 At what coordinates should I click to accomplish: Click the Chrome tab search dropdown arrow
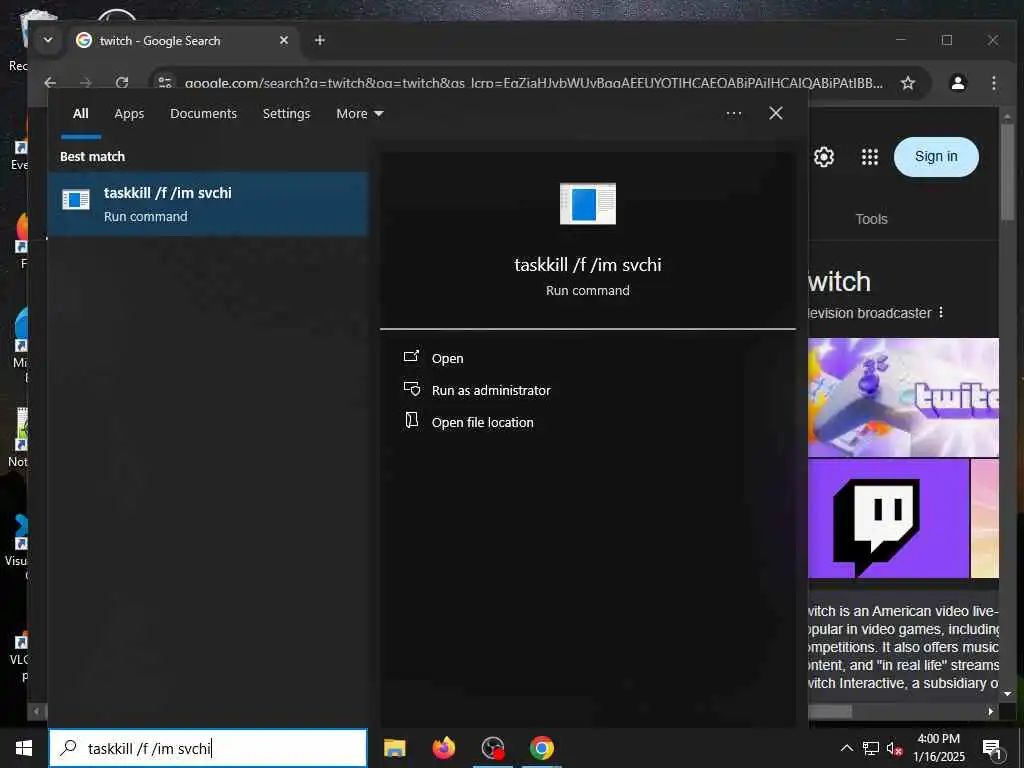pyautogui.click(x=48, y=40)
